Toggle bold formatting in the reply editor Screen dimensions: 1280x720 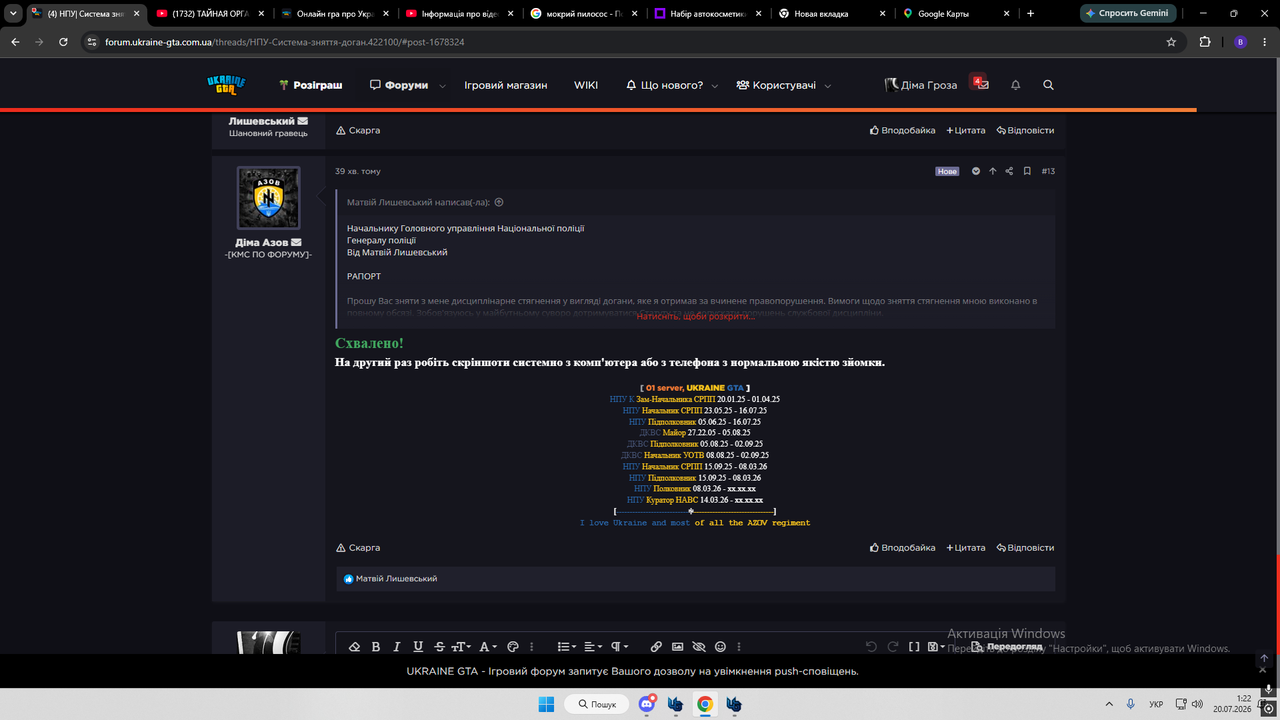coord(376,647)
